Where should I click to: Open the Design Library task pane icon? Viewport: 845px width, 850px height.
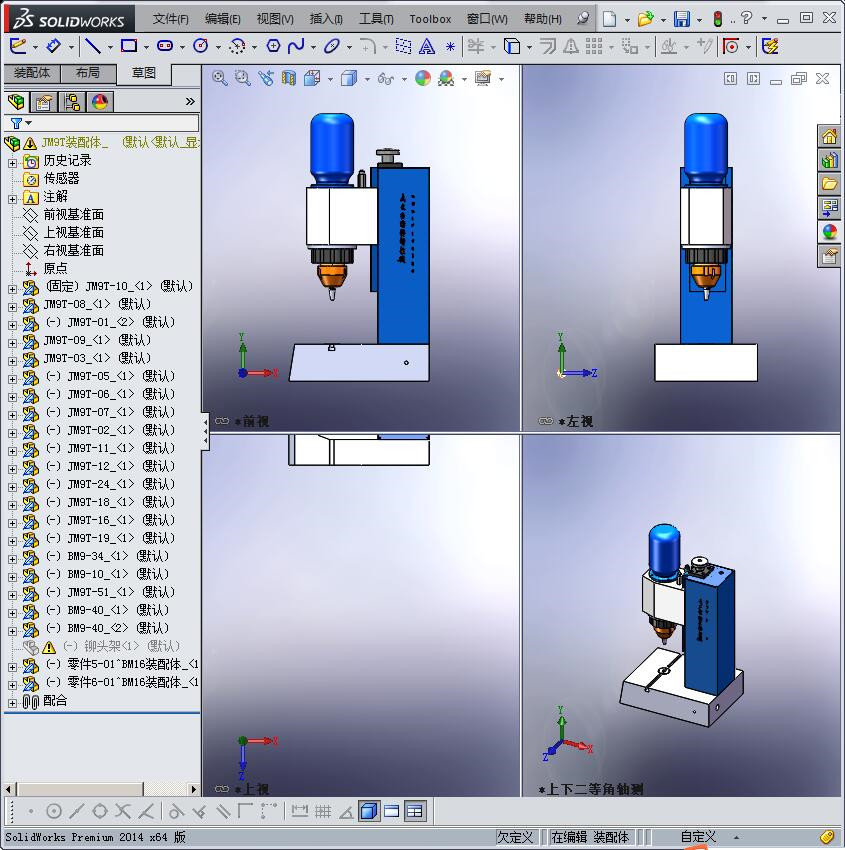pyautogui.click(x=829, y=160)
